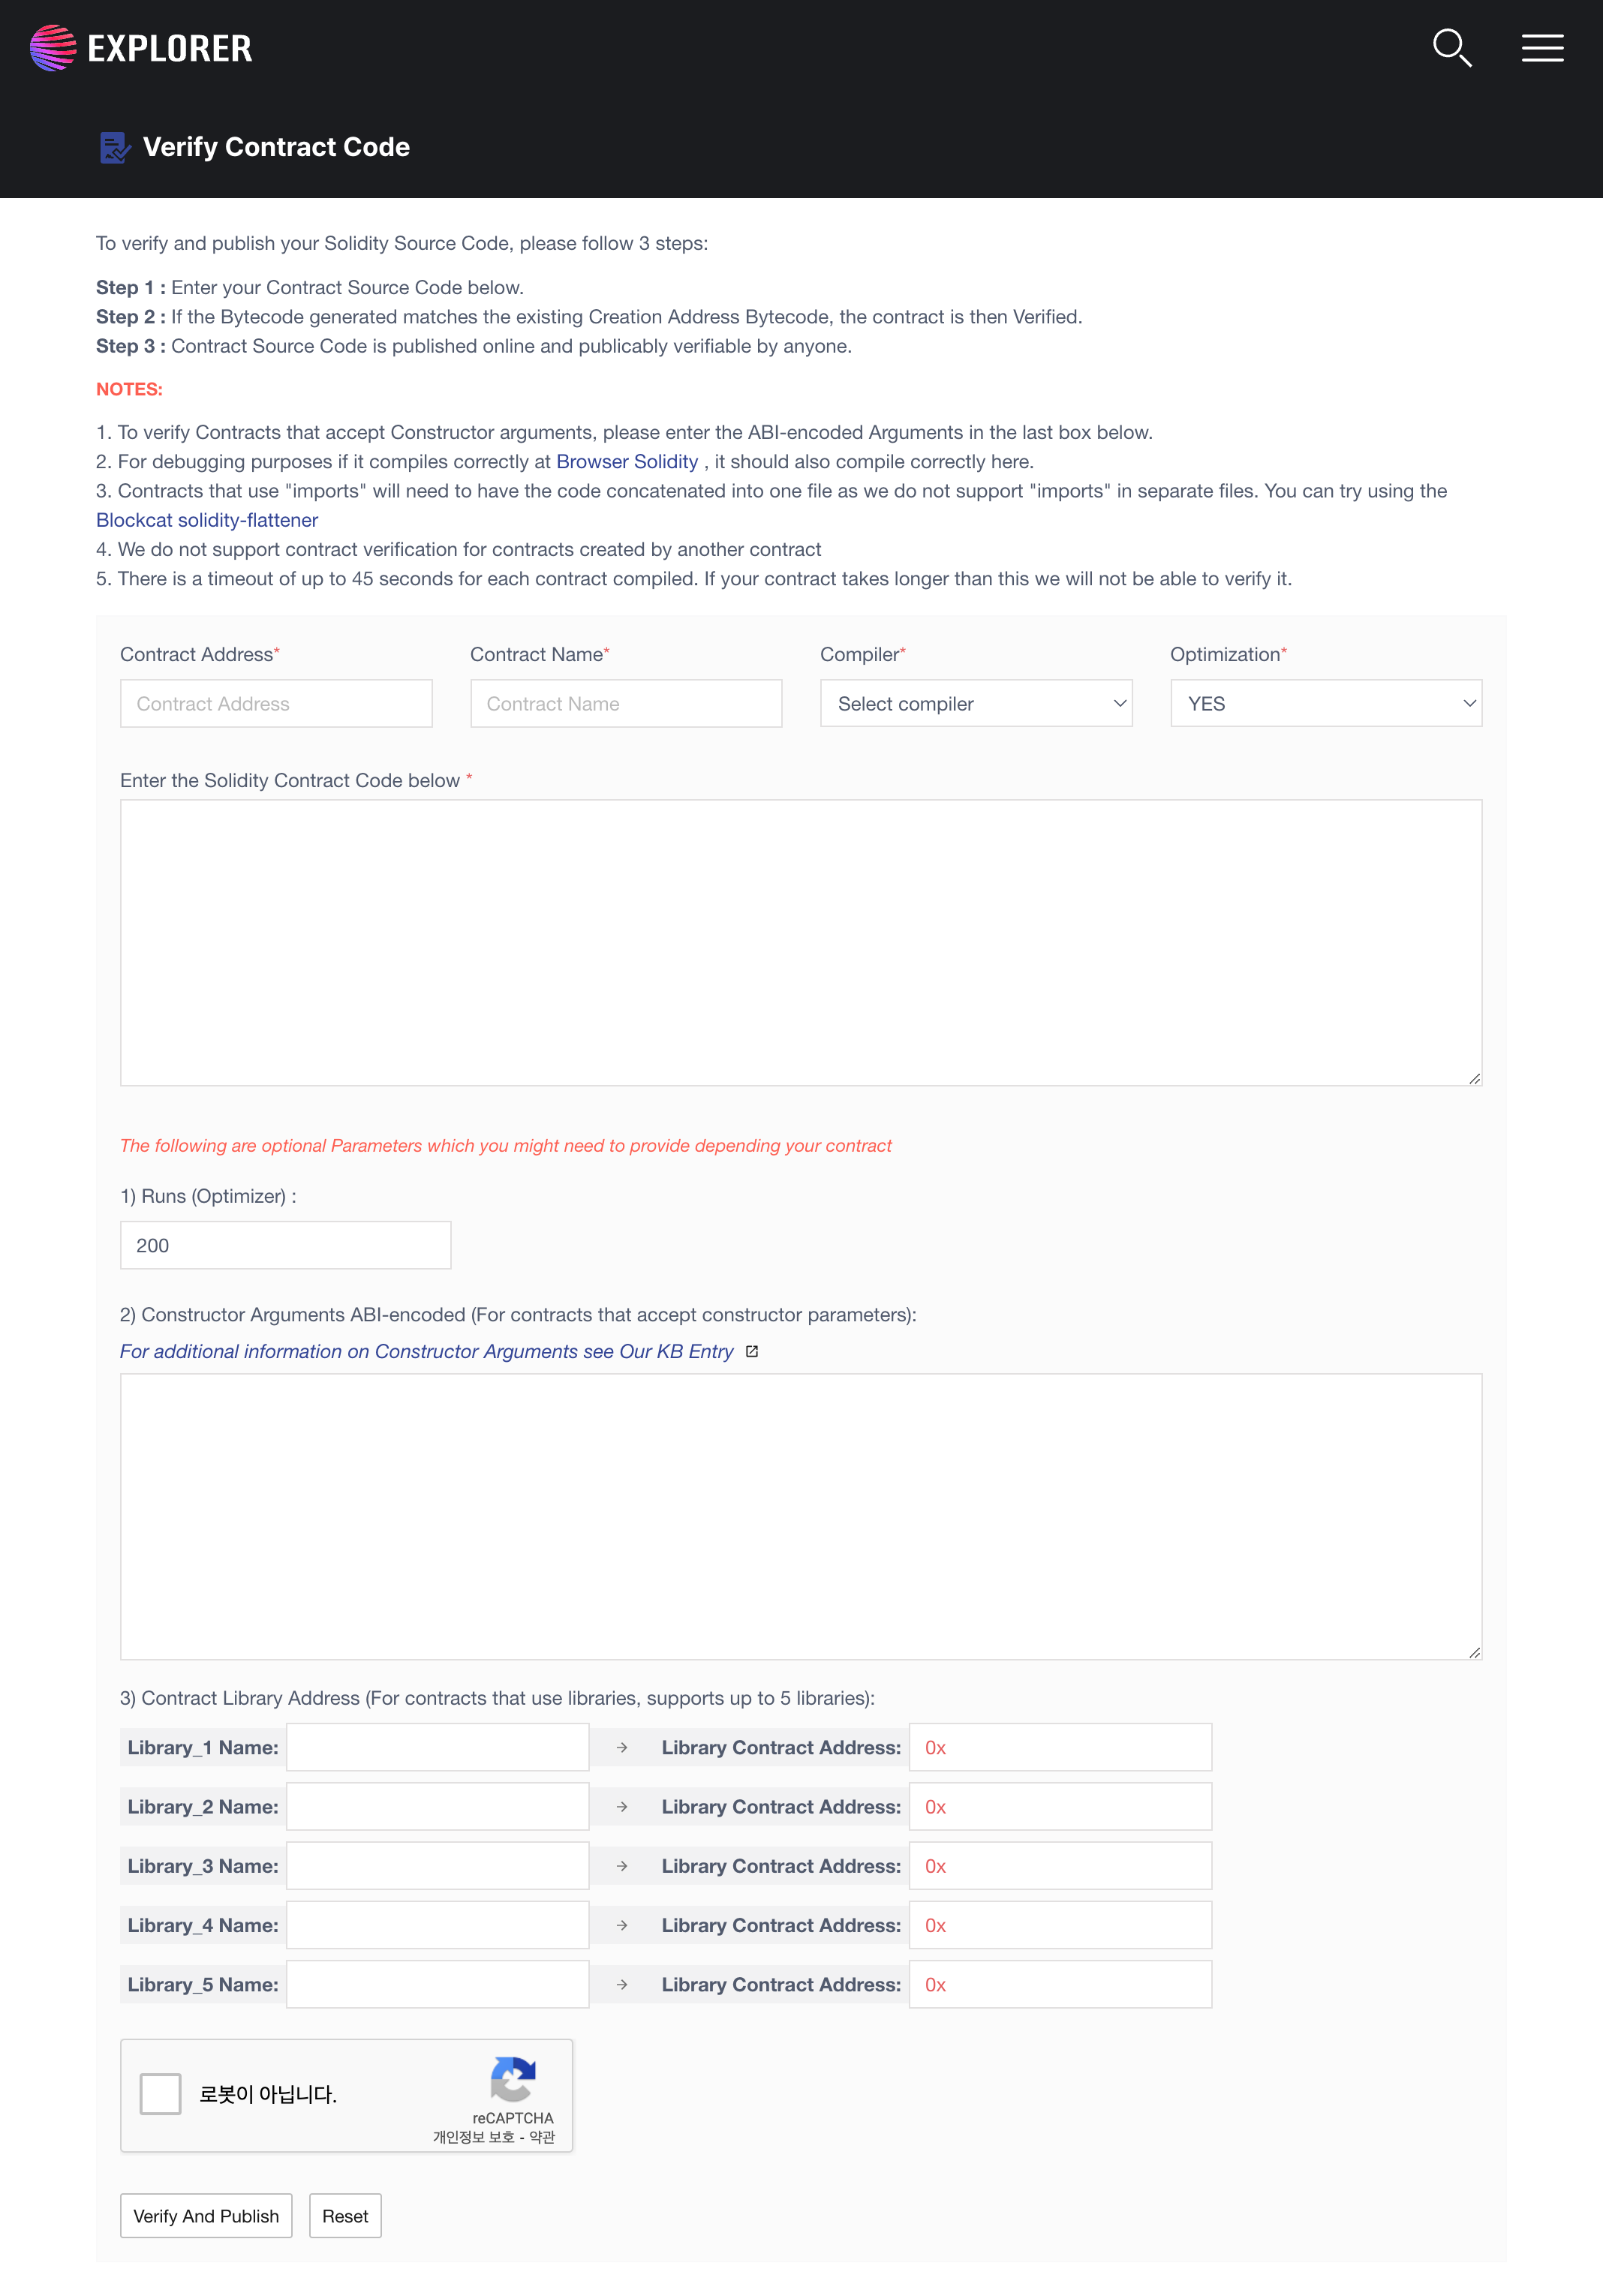
Task: Open the search magnifier icon
Action: pos(1451,48)
